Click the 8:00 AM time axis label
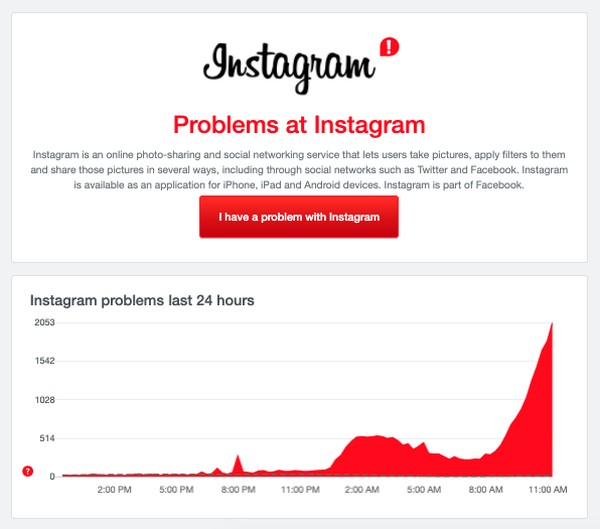Screen dimensions: 600x529 click(x=486, y=490)
